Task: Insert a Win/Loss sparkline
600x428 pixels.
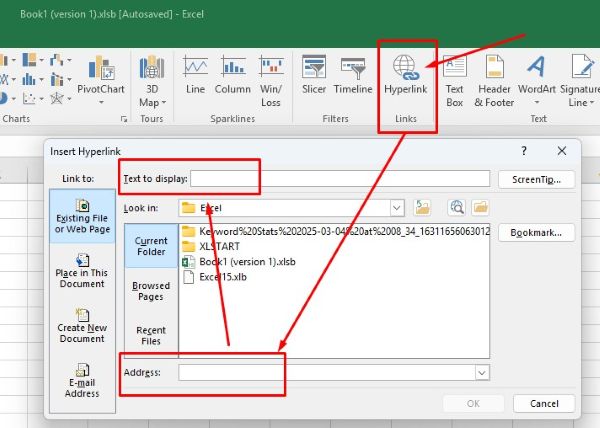Action: tap(271, 81)
